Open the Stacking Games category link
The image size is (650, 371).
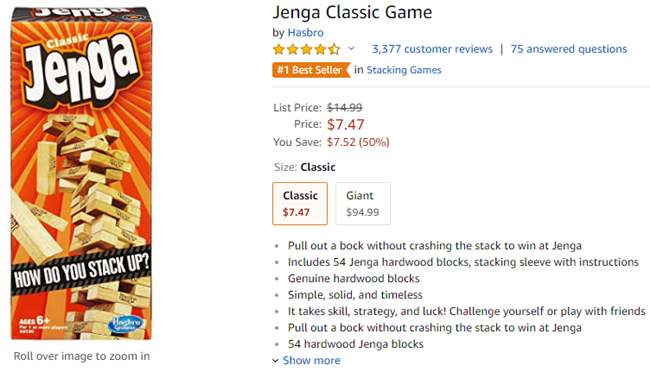(x=404, y=70)
